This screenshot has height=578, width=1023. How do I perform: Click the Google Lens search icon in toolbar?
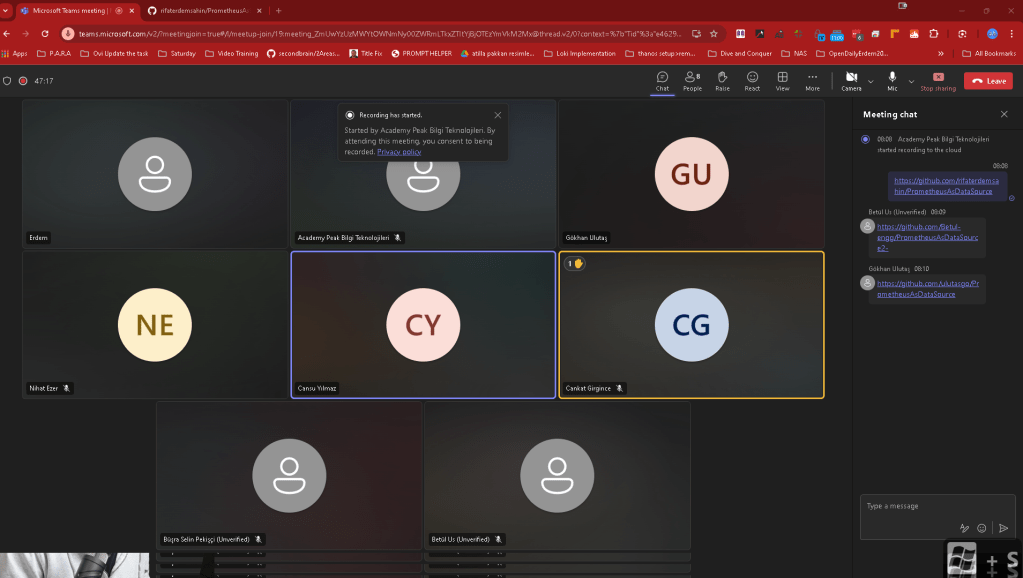pos(962,34)
